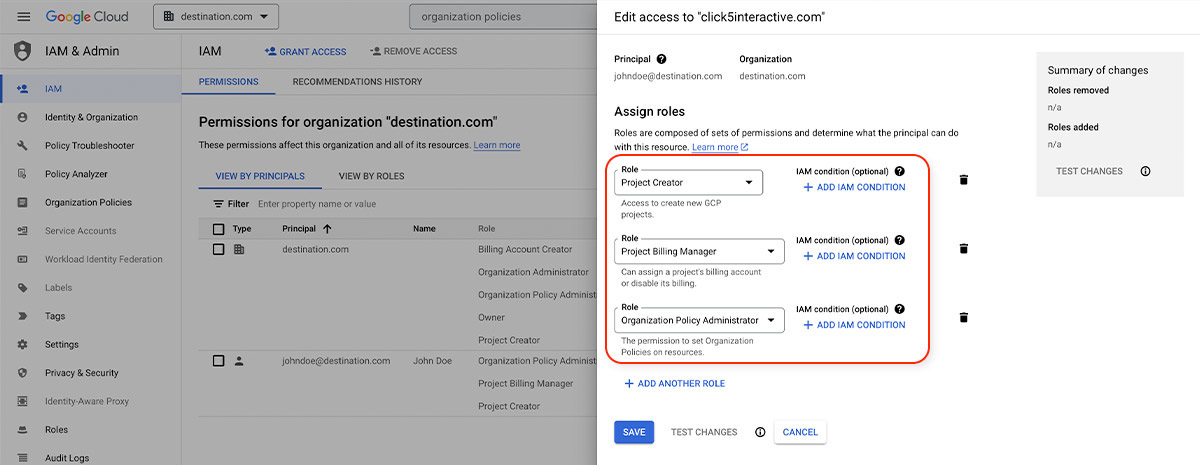Click the Settings gear icon in sidebar
1200x465 pixels.
[x=23, y=344]
